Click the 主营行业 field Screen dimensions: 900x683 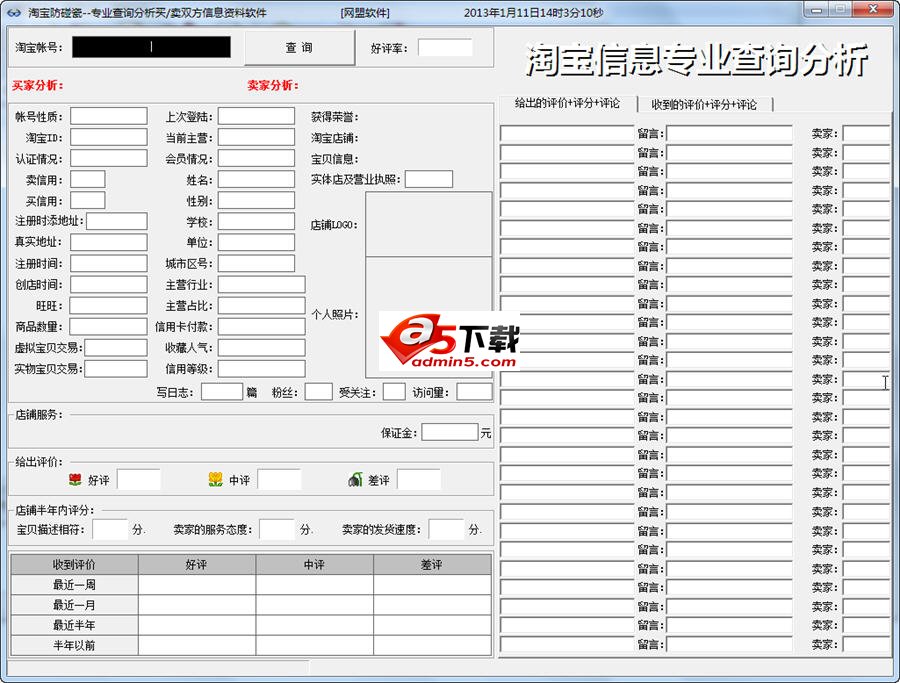point(262,284)
